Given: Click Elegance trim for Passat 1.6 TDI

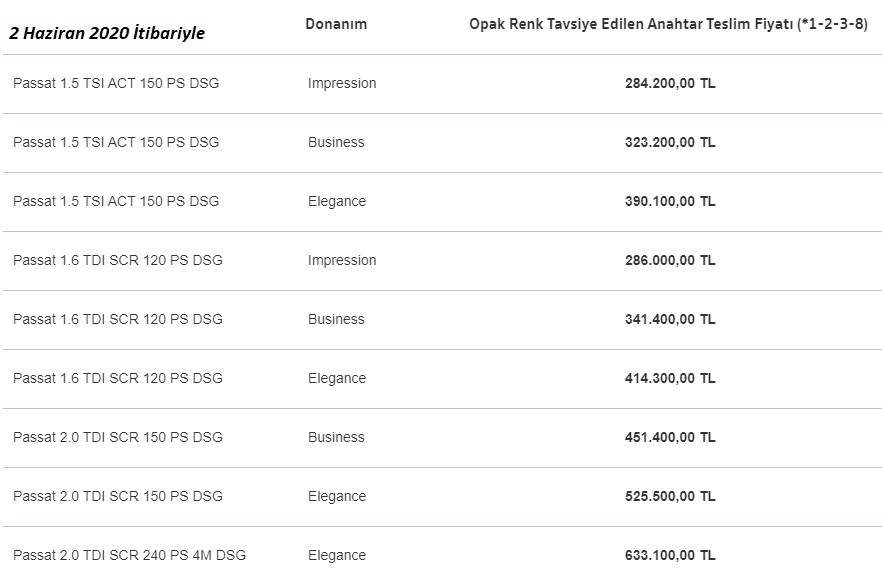Looking at the screenshot, I should click(337, 379).
